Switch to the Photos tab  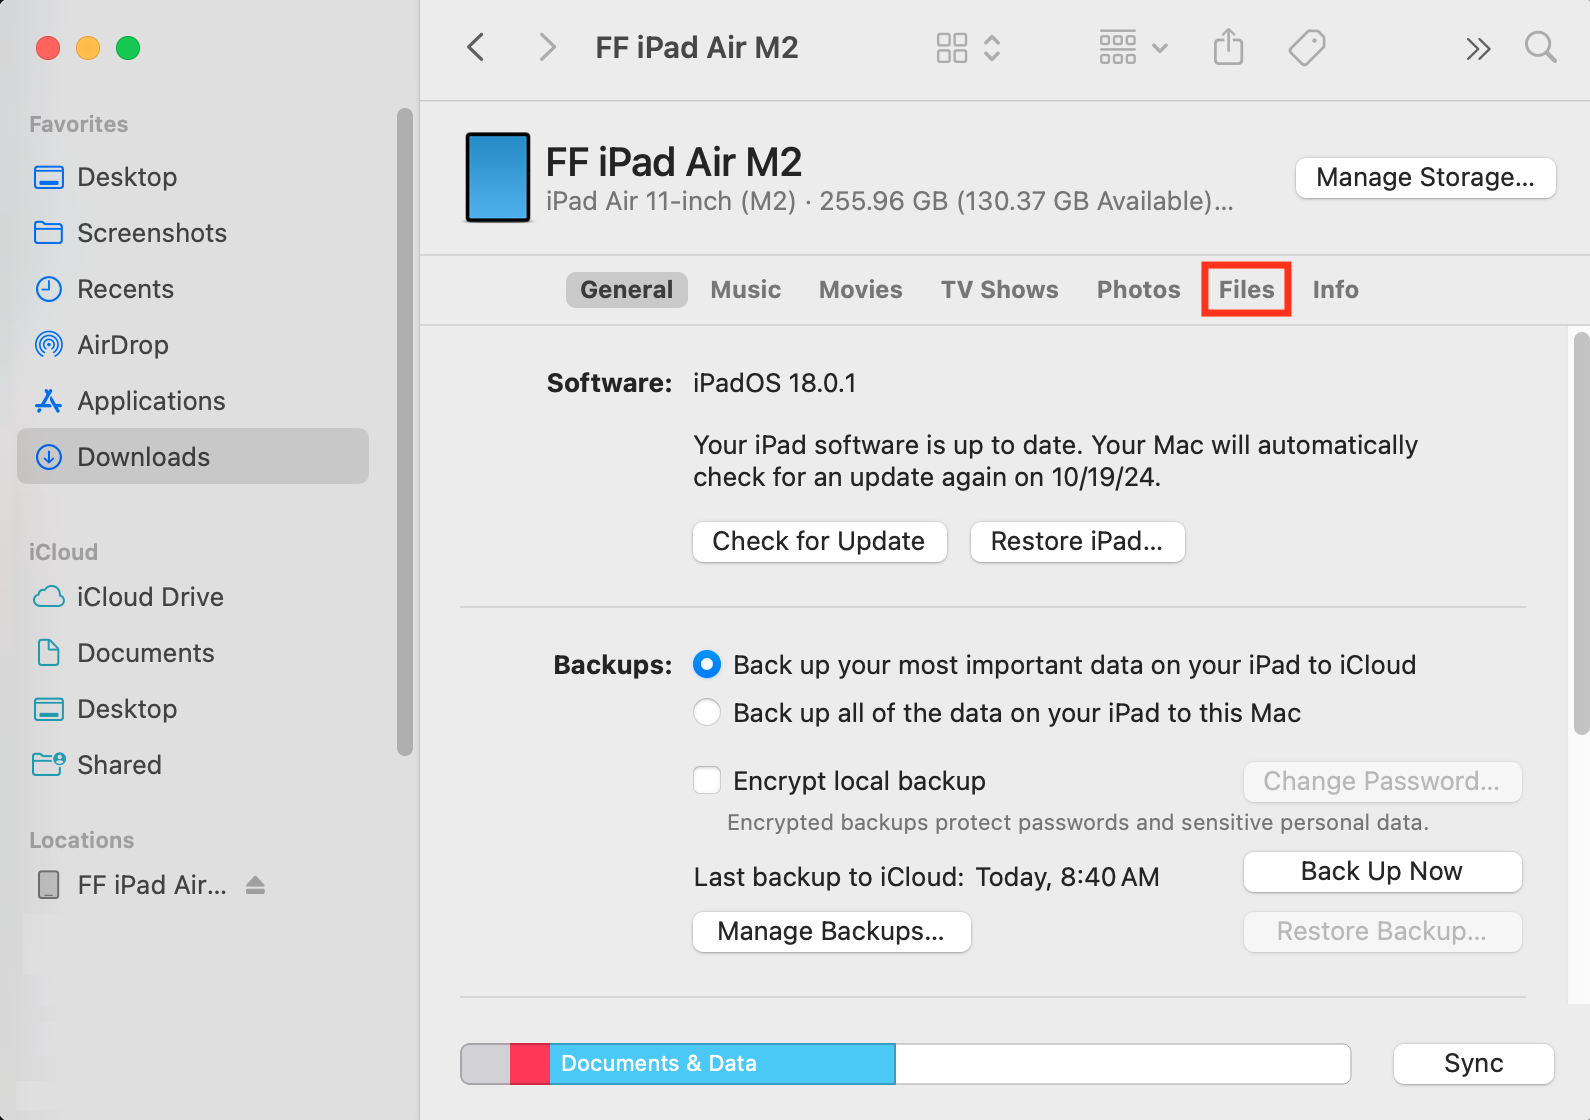tap(1138, 290)
